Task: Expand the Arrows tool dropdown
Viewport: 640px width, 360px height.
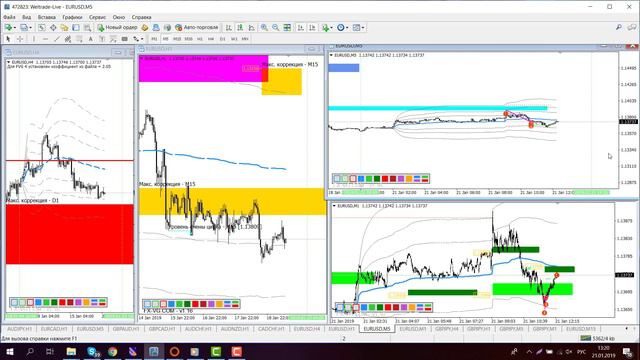Action: pos(142,39)
